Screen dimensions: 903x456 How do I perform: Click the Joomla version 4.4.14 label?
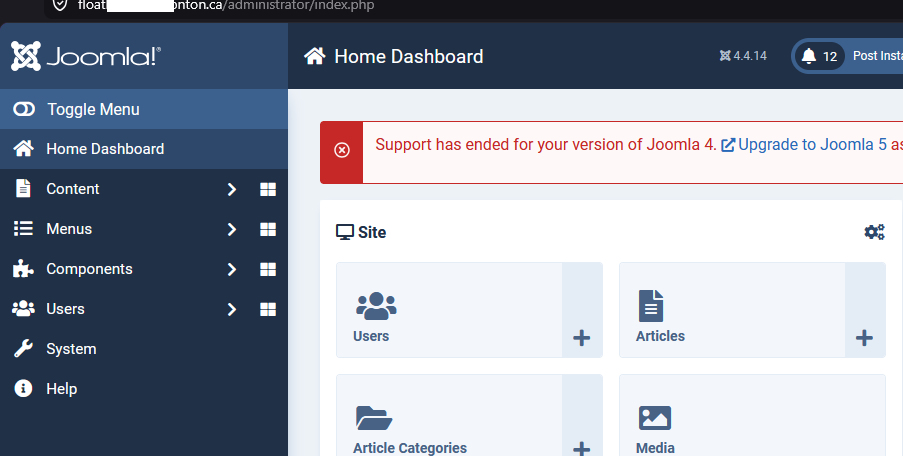tap(743, 56)
